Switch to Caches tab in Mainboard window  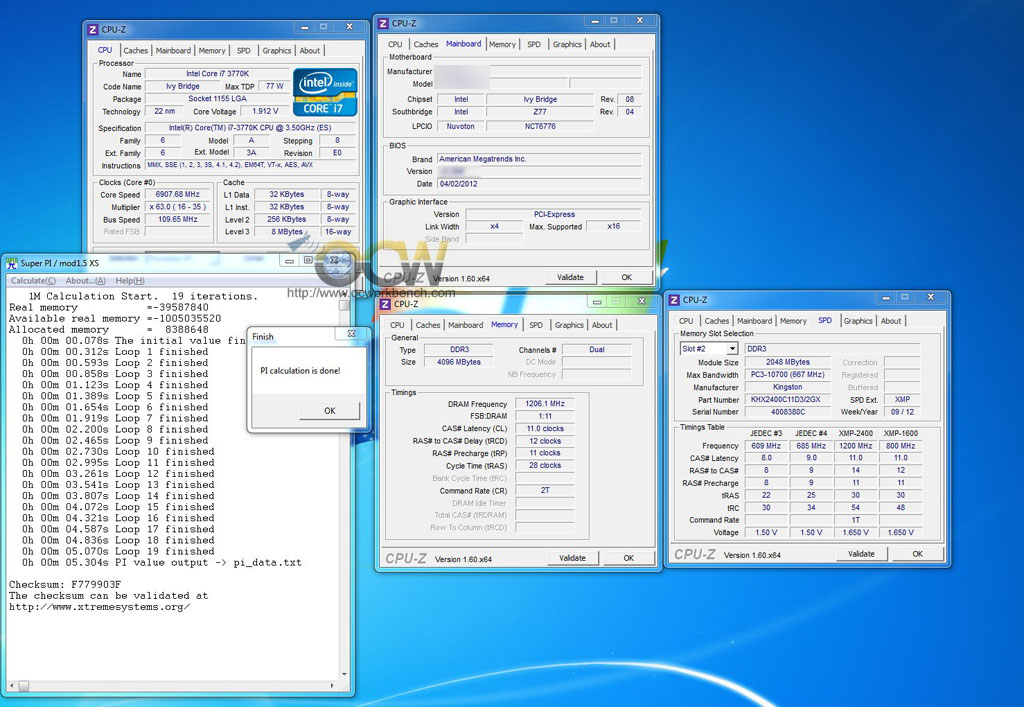point(426,44)
